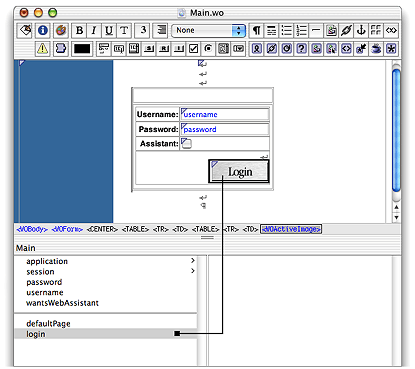The height and width of the screenshot is (369, 415).
Task: Click the insert checkbox toolbar icon
Action: click(x=193, y=49)
